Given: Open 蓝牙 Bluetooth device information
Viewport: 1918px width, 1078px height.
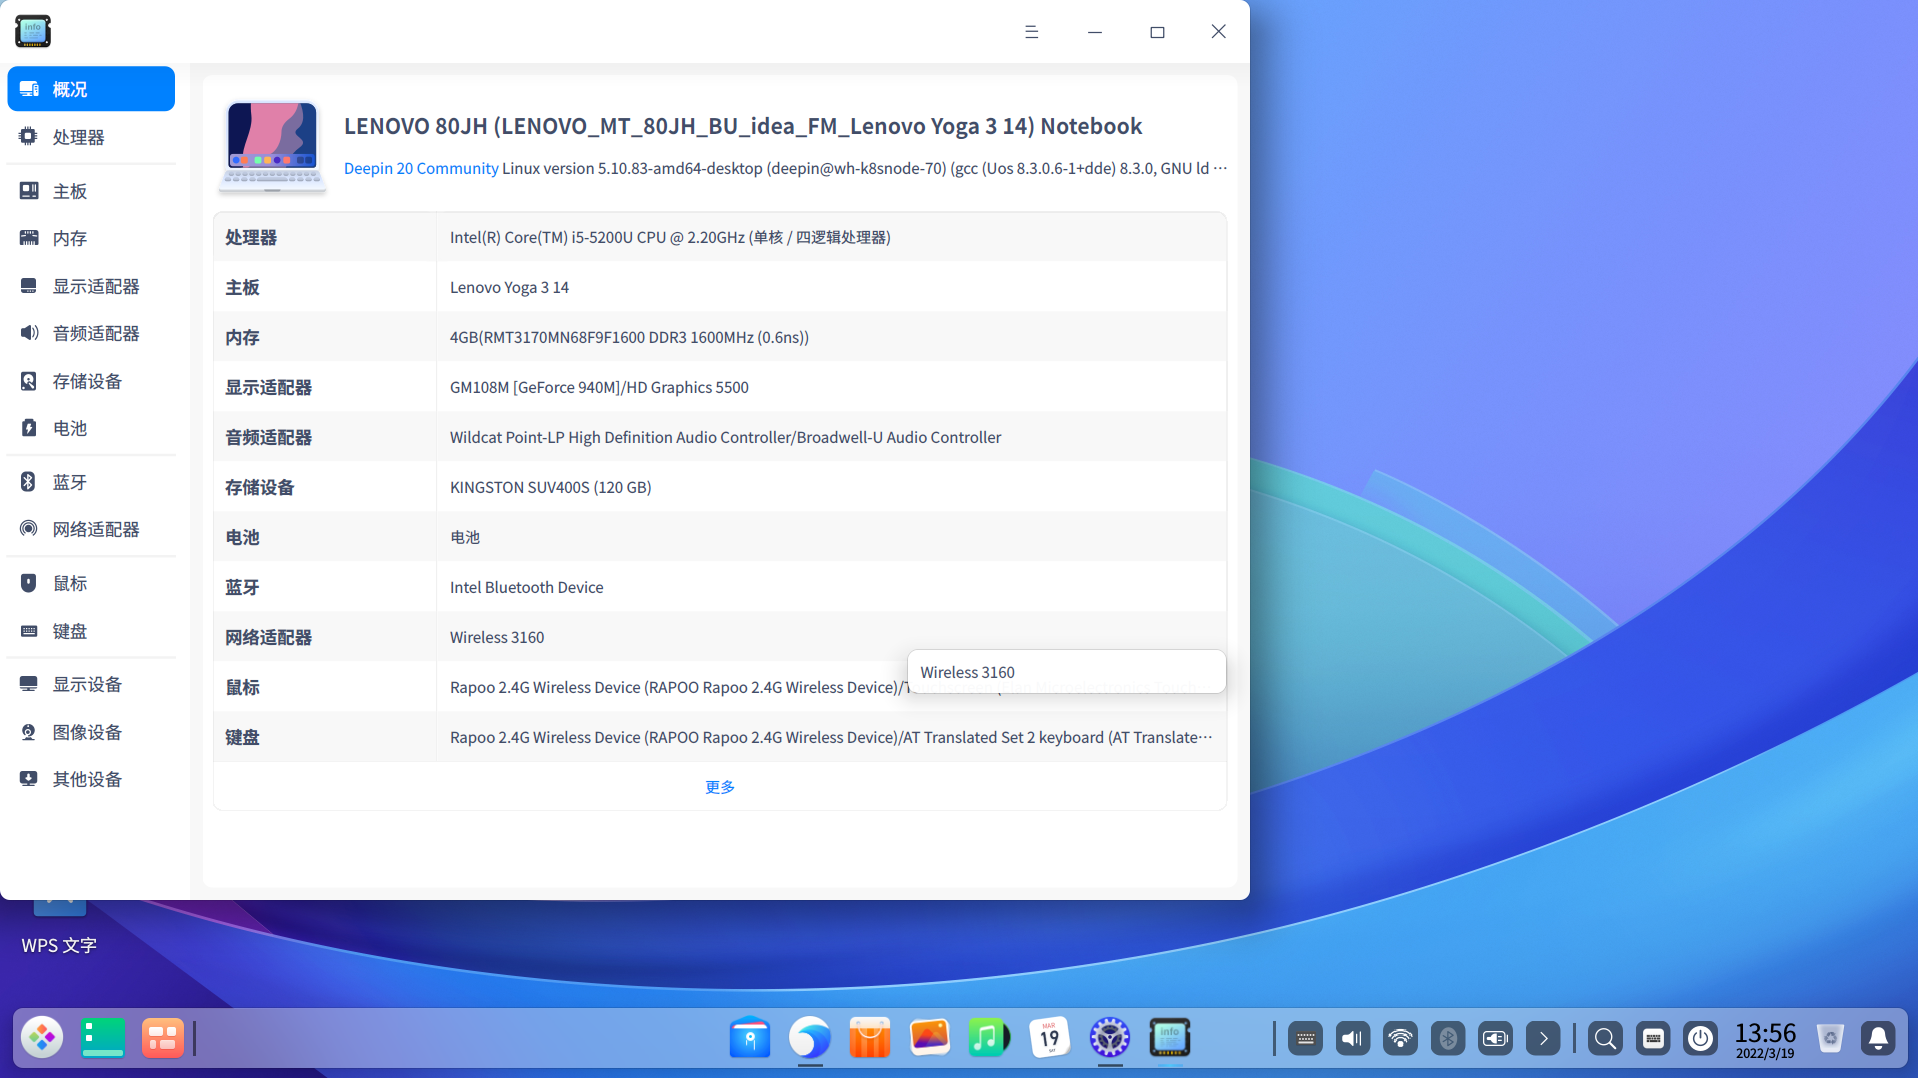Looking at the screenshot, I should point(70,482).
